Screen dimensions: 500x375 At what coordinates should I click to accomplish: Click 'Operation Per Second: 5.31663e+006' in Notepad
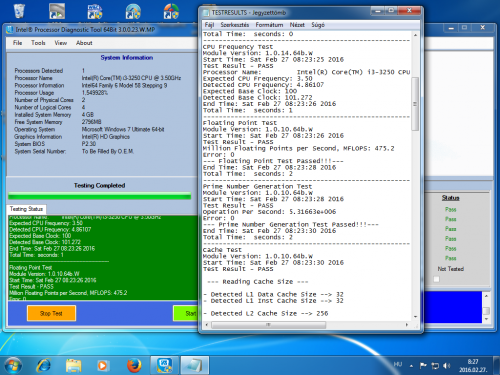269,212
